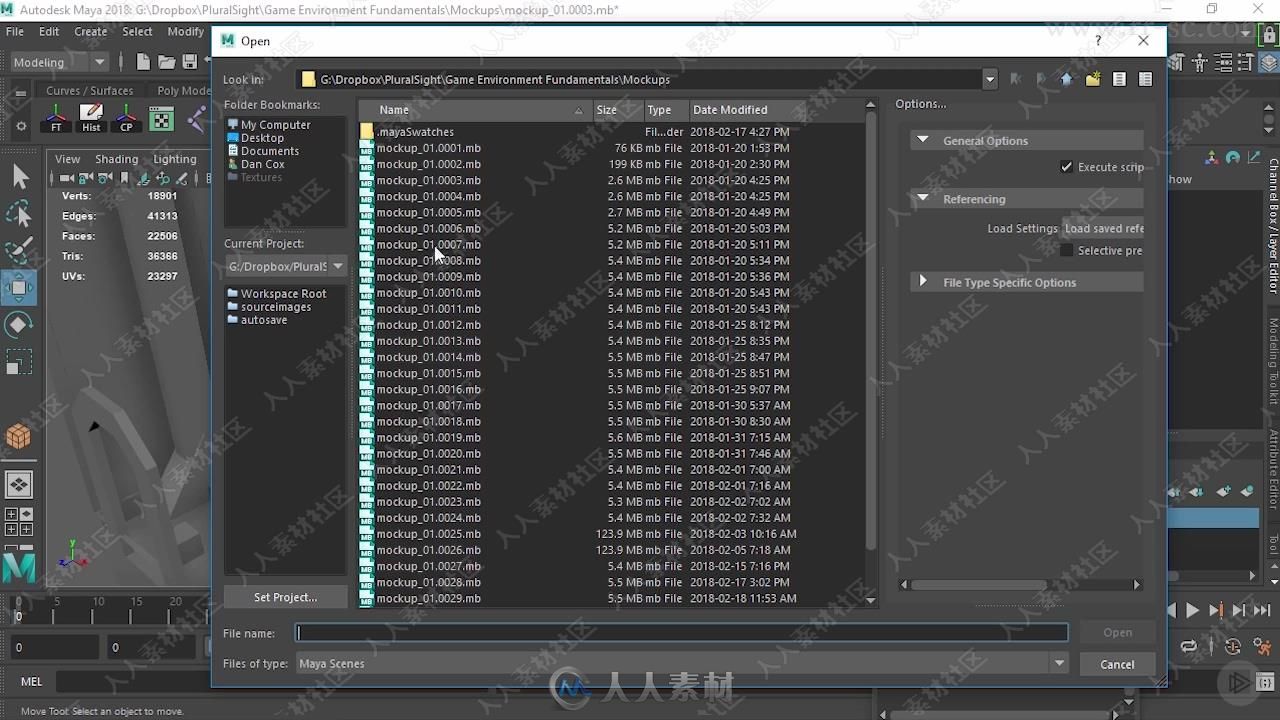Click the Open dialog help question mark
This screenshot has width=1280, height=720.
pos(1098,41)
